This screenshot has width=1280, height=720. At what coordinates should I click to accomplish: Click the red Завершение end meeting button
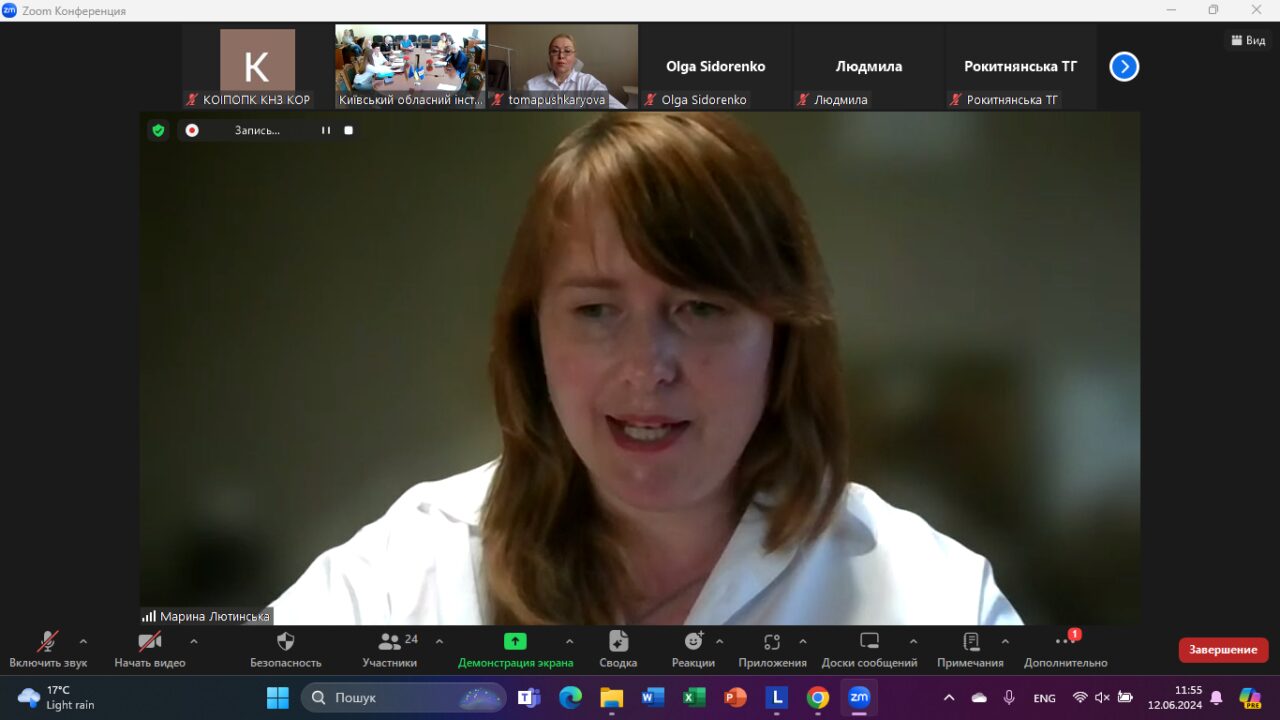[x=1223, y=650]
